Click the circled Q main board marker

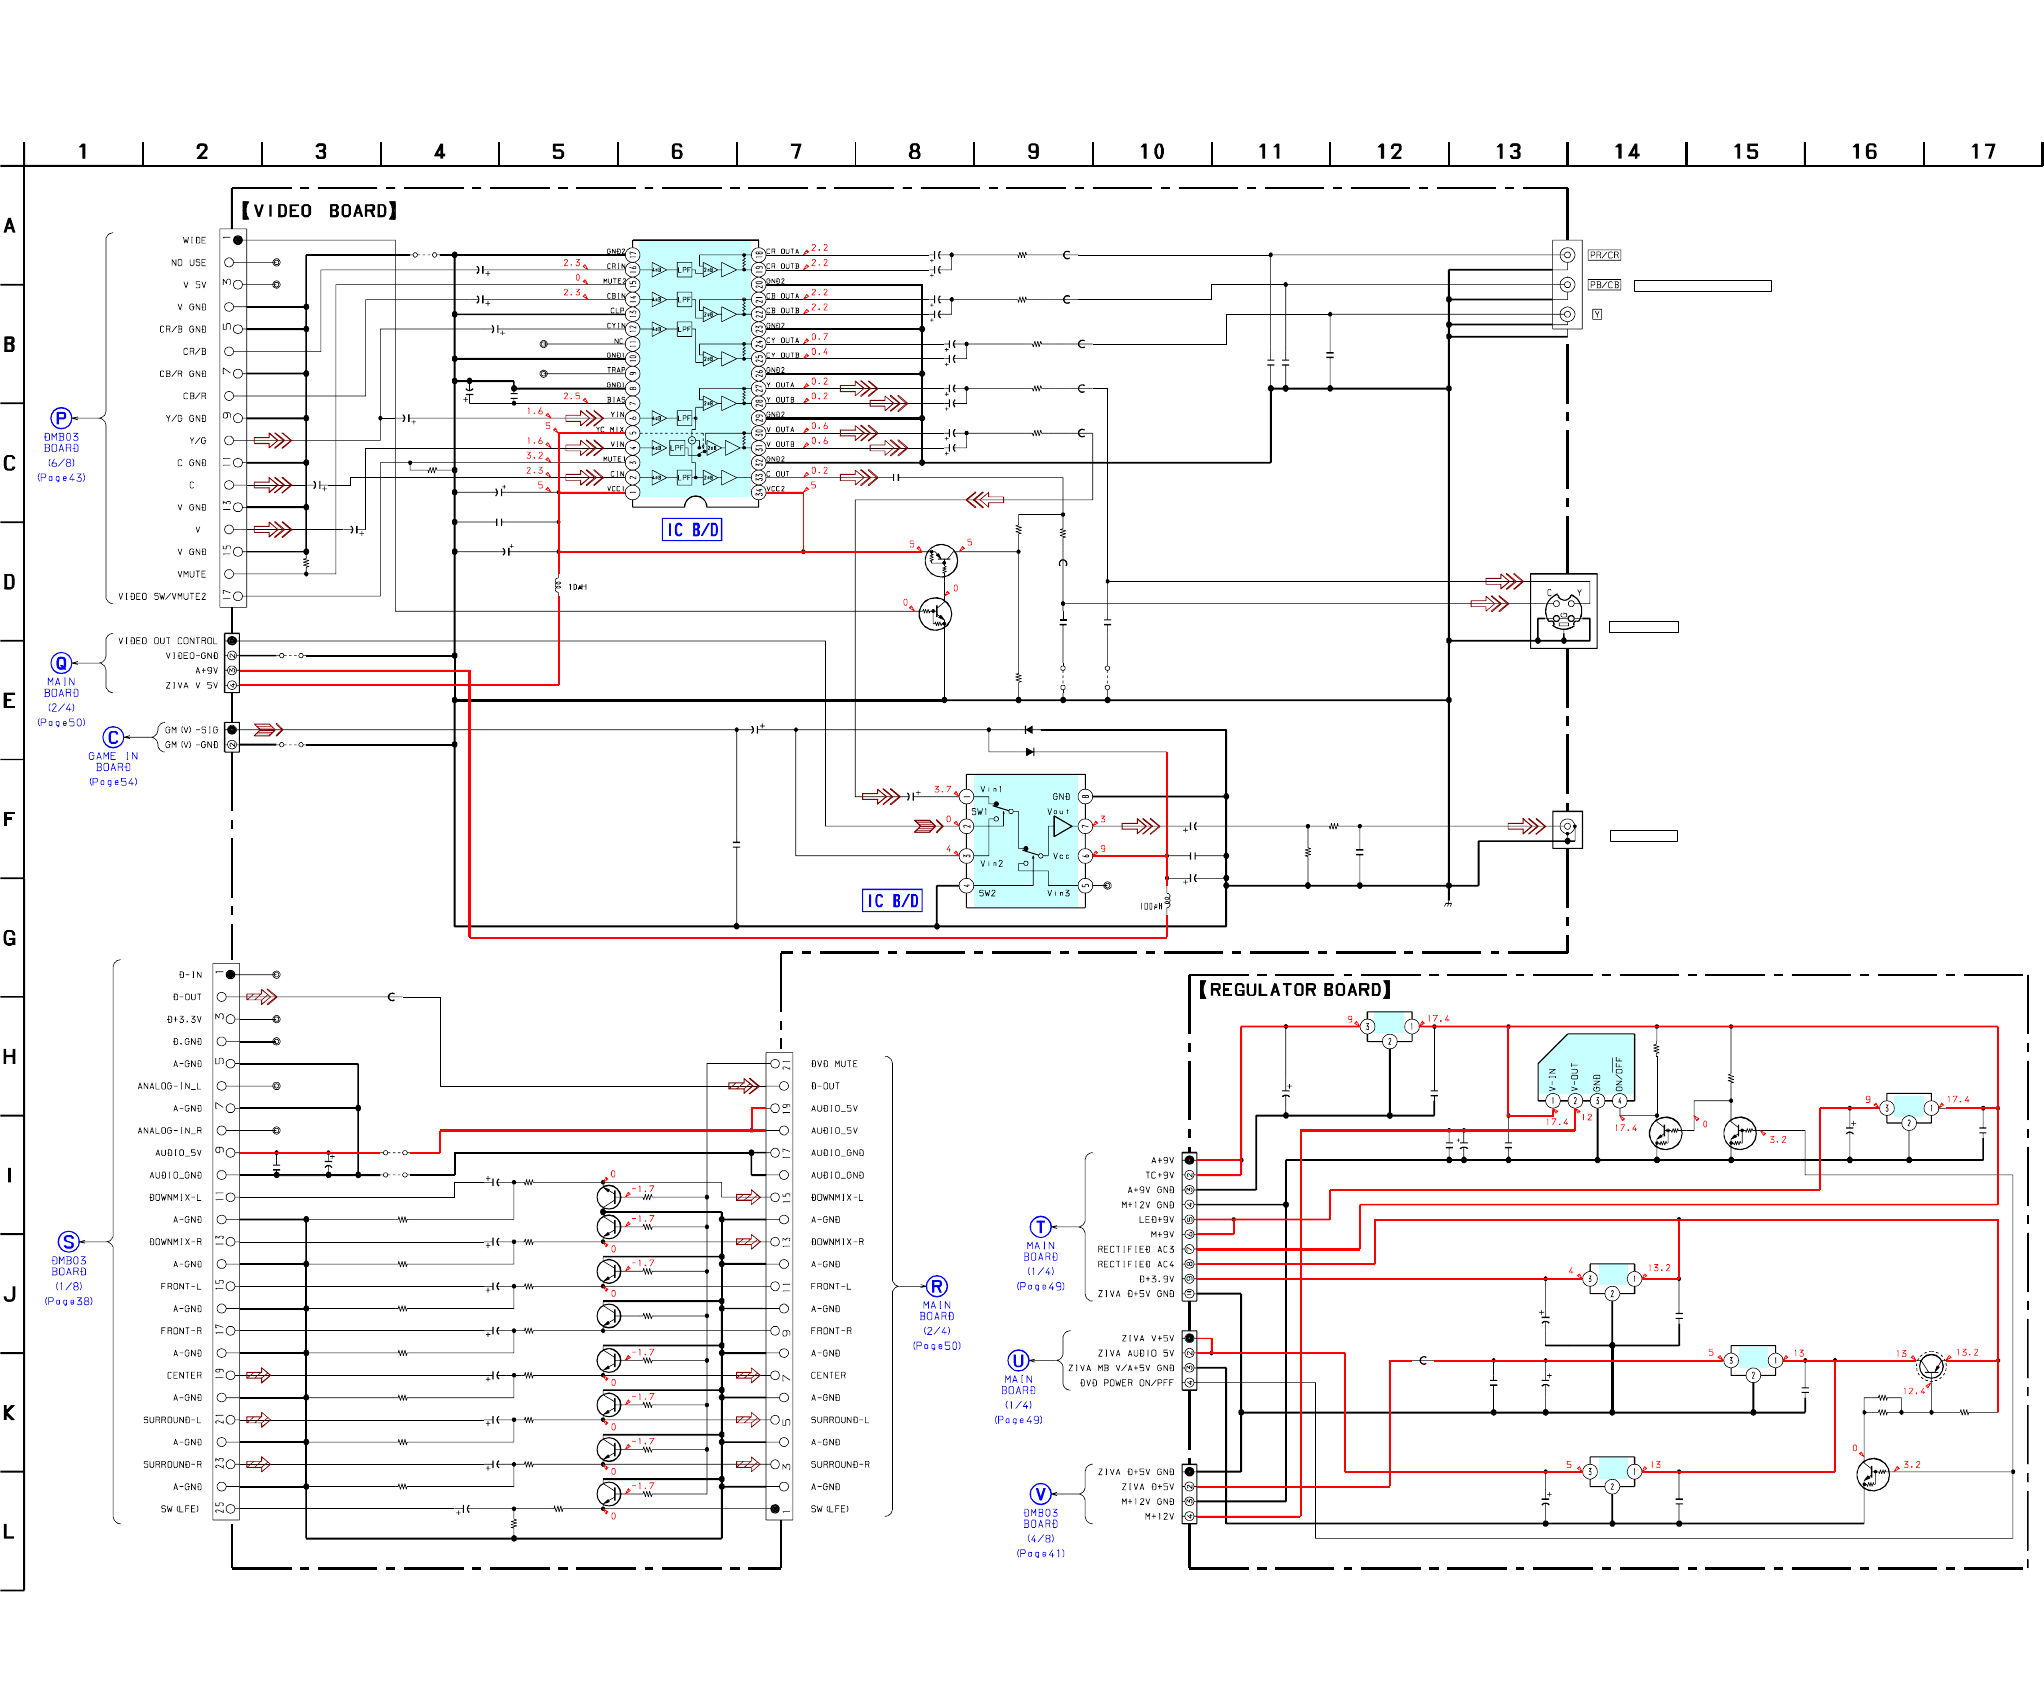(61, 663)
